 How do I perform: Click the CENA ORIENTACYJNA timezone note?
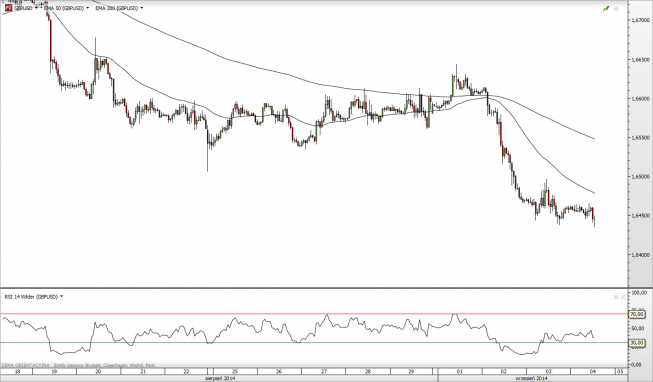pos(78,365)
